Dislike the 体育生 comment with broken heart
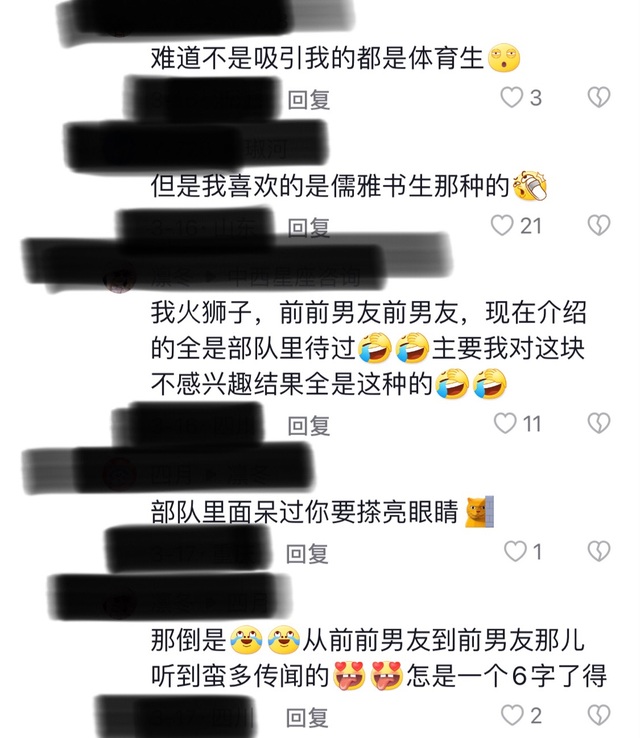Screen dimensions: 640x738 (x=599, y=97)
